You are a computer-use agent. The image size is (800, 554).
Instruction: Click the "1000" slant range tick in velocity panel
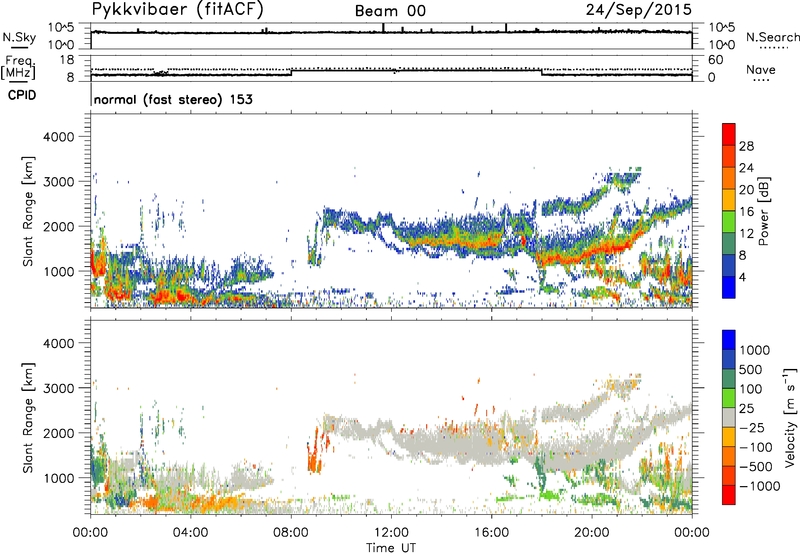coord(58,478)
